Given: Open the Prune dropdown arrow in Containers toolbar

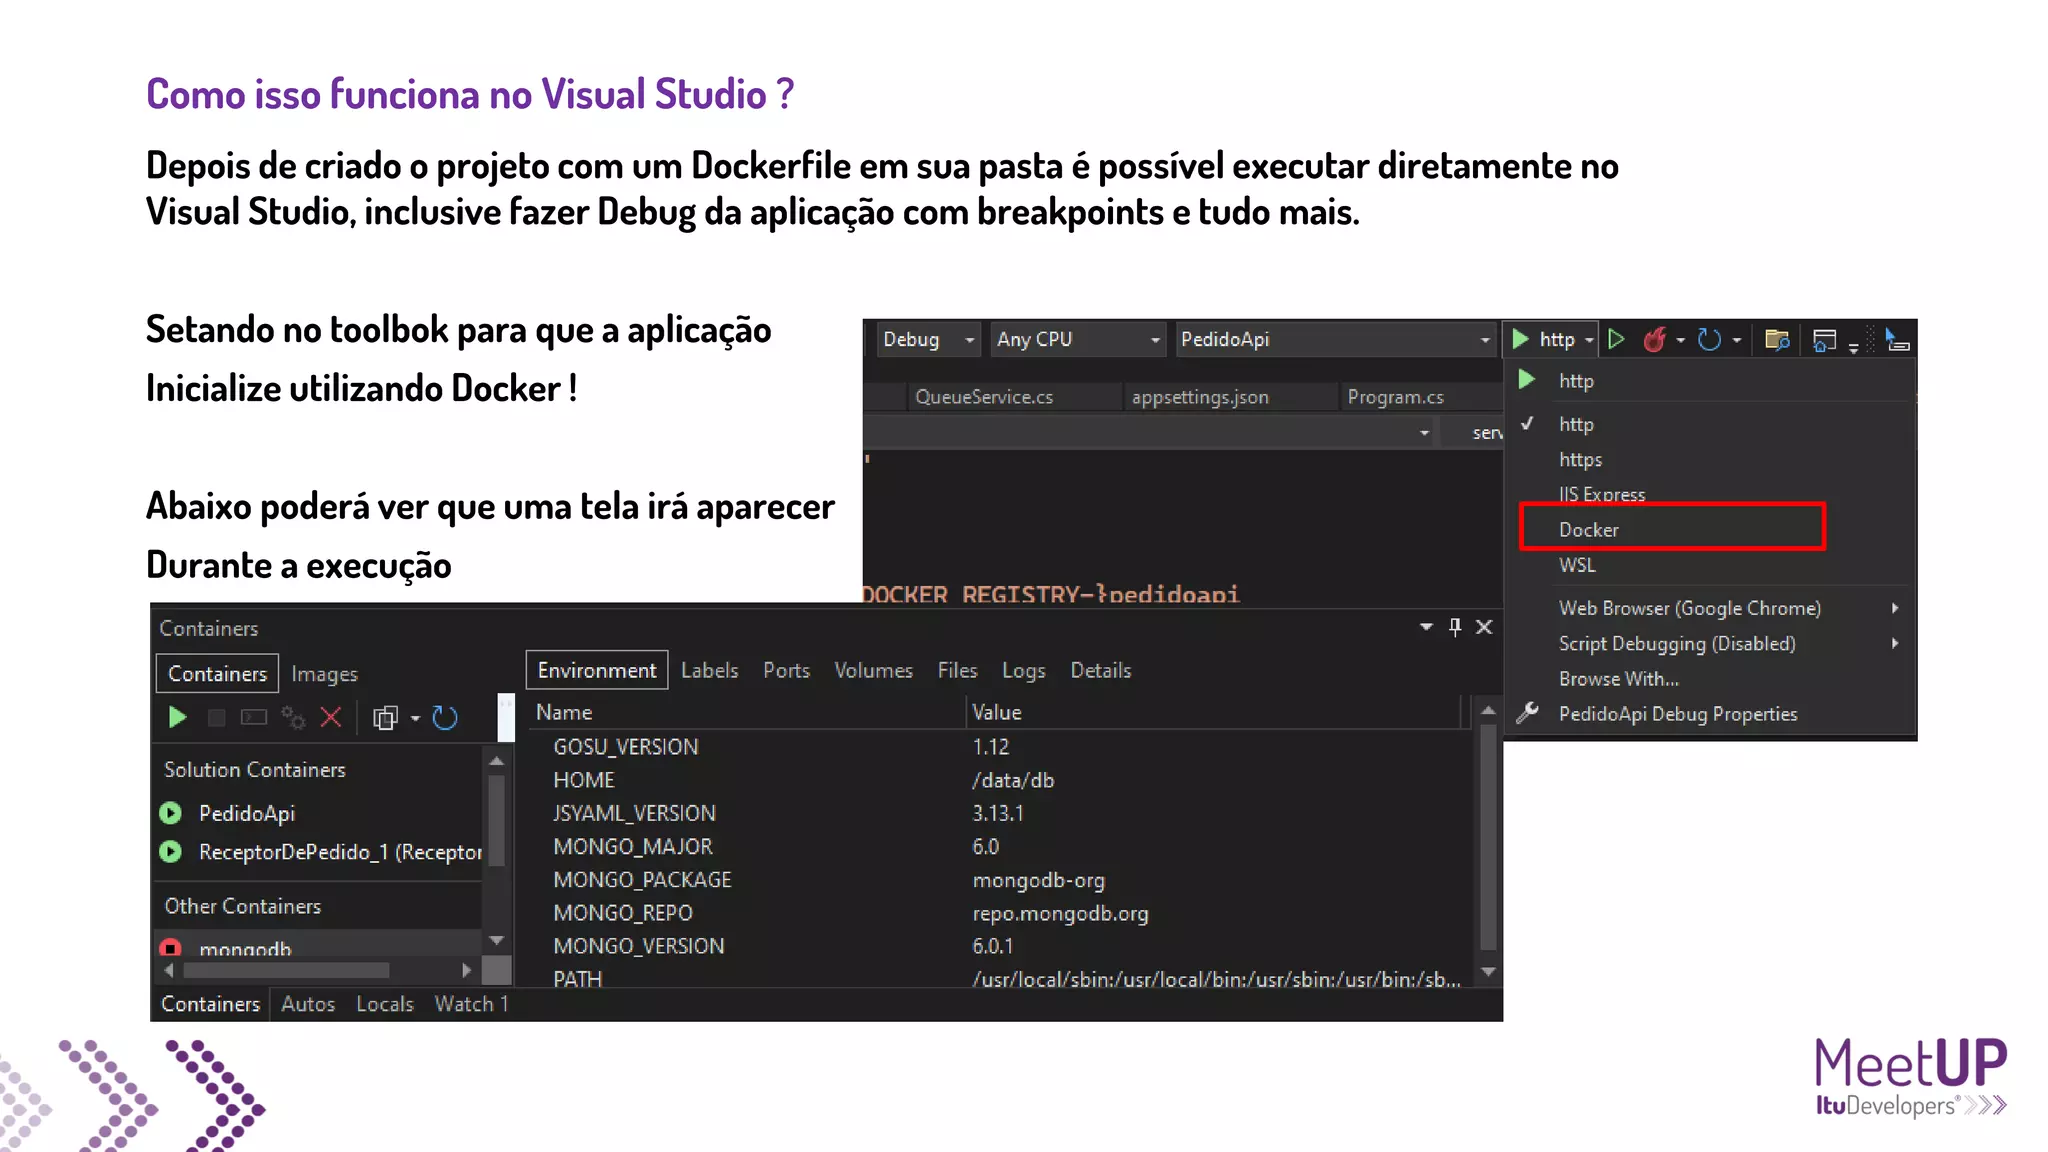Looking at the screenshot, I should [414, 718].
